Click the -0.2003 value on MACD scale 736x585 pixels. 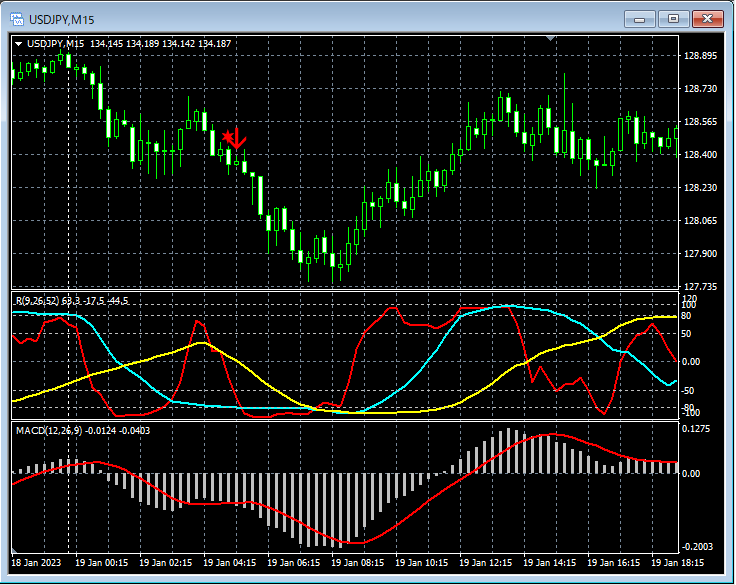click(x=698, y=547)
